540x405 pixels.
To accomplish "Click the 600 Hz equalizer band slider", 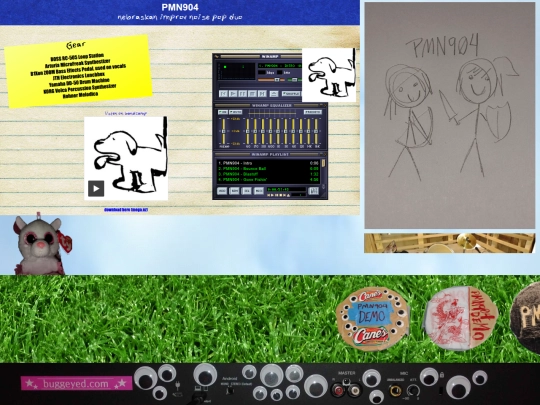I will [271, 131].
